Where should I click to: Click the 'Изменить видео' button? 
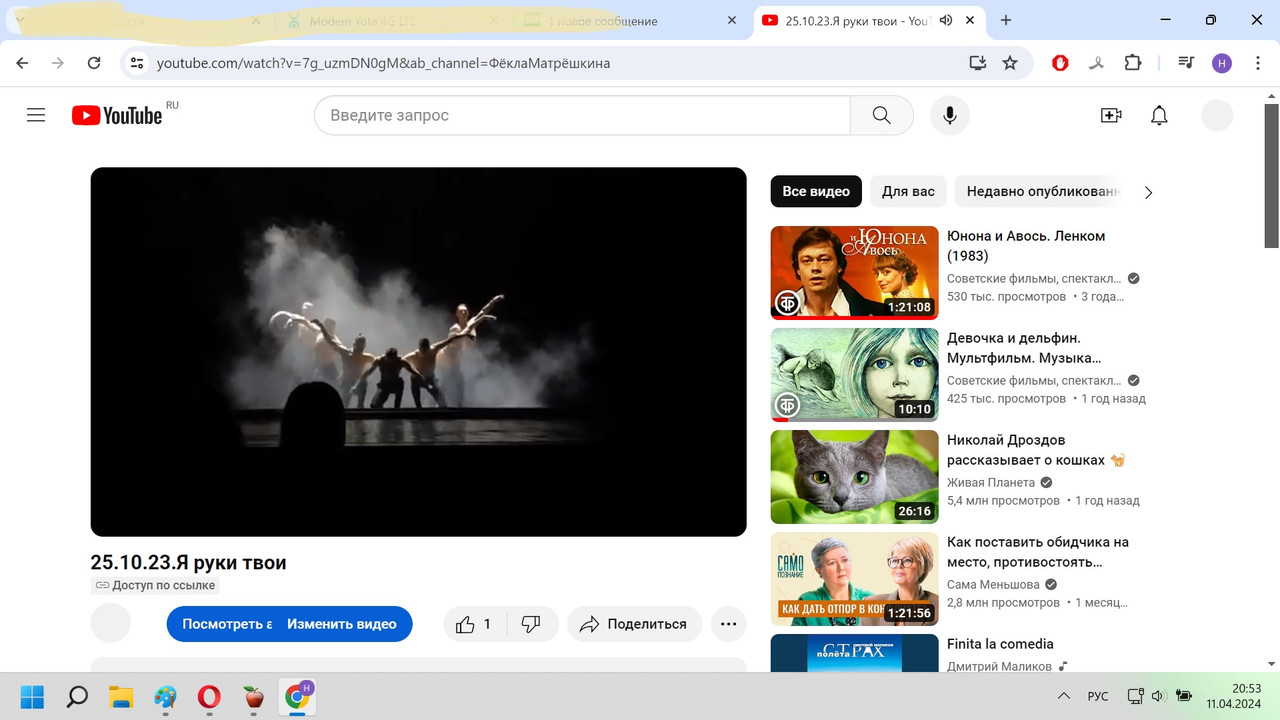pos(342,624)
